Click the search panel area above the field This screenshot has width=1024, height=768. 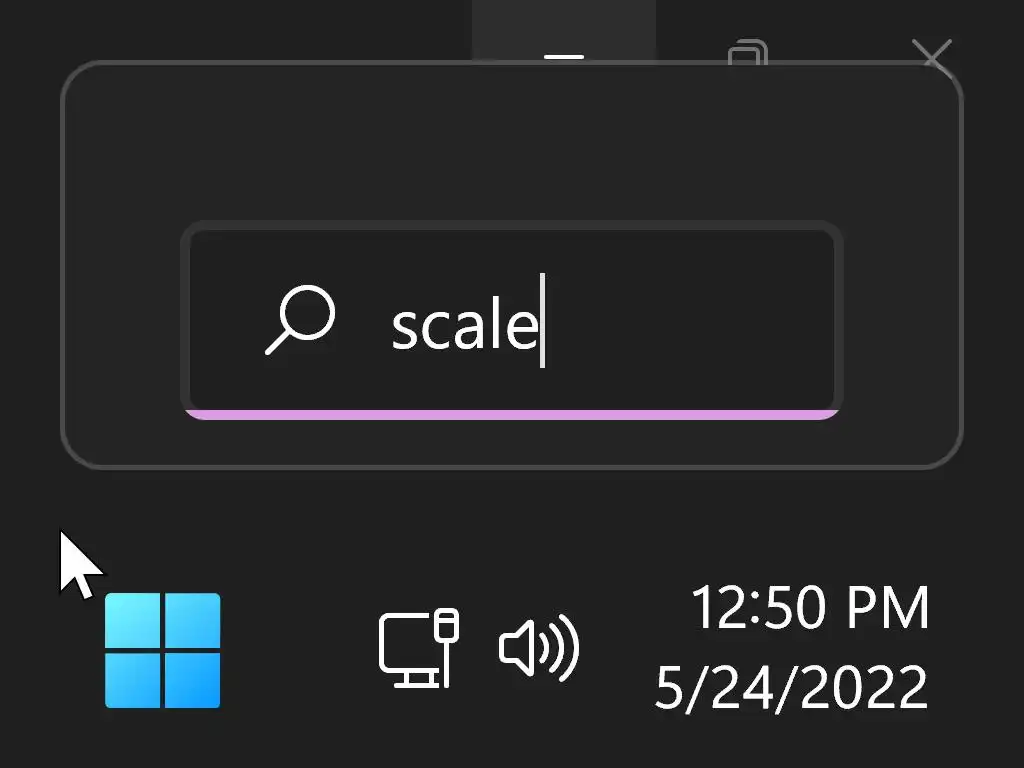[x=510, y=150]
